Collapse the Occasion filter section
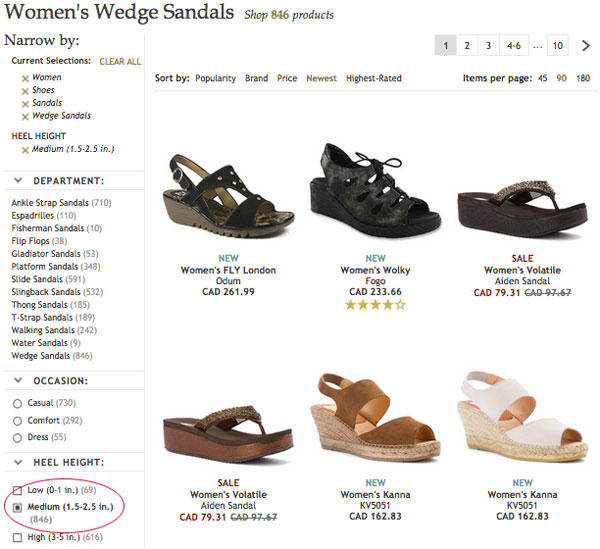Viewport: 600px width, 549px height. (x=19, y=381)
